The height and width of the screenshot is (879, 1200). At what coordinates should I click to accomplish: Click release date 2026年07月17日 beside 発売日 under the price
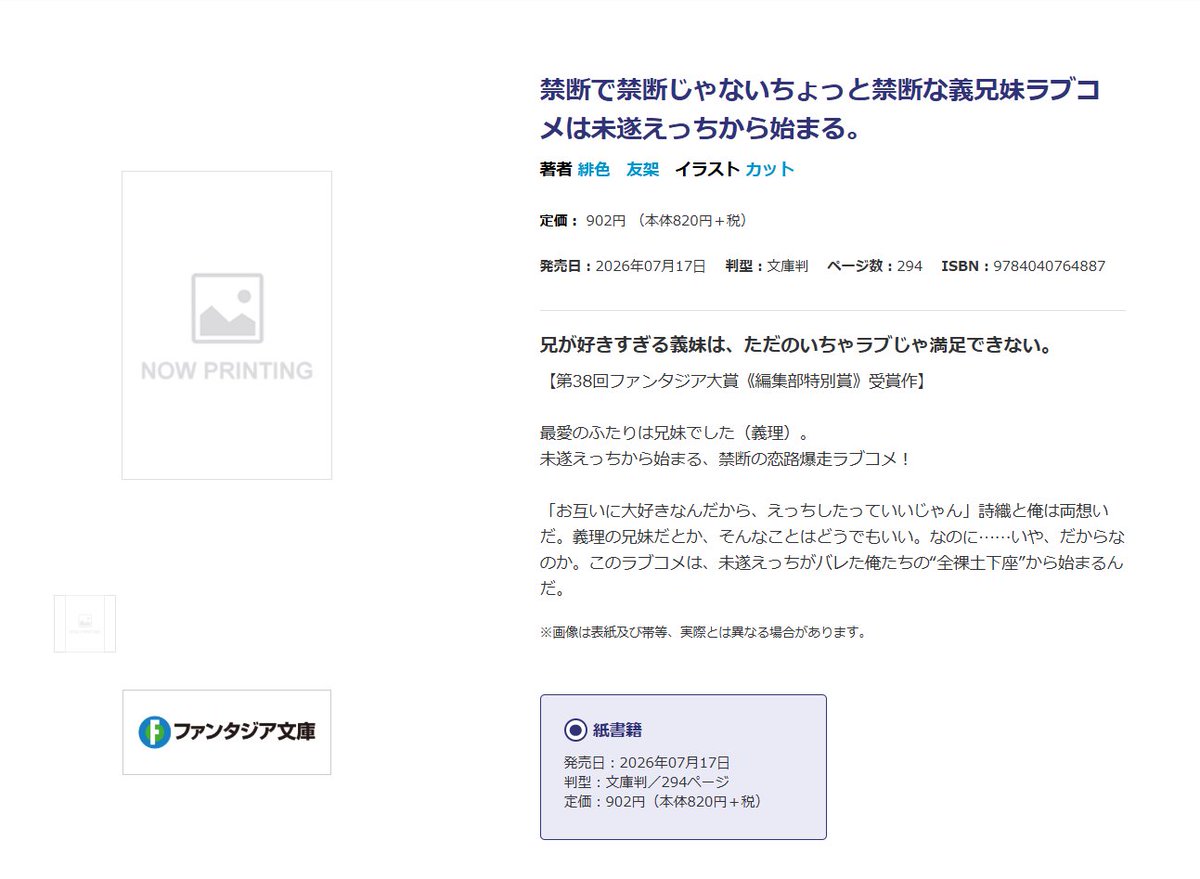click(x=651, y=266)
